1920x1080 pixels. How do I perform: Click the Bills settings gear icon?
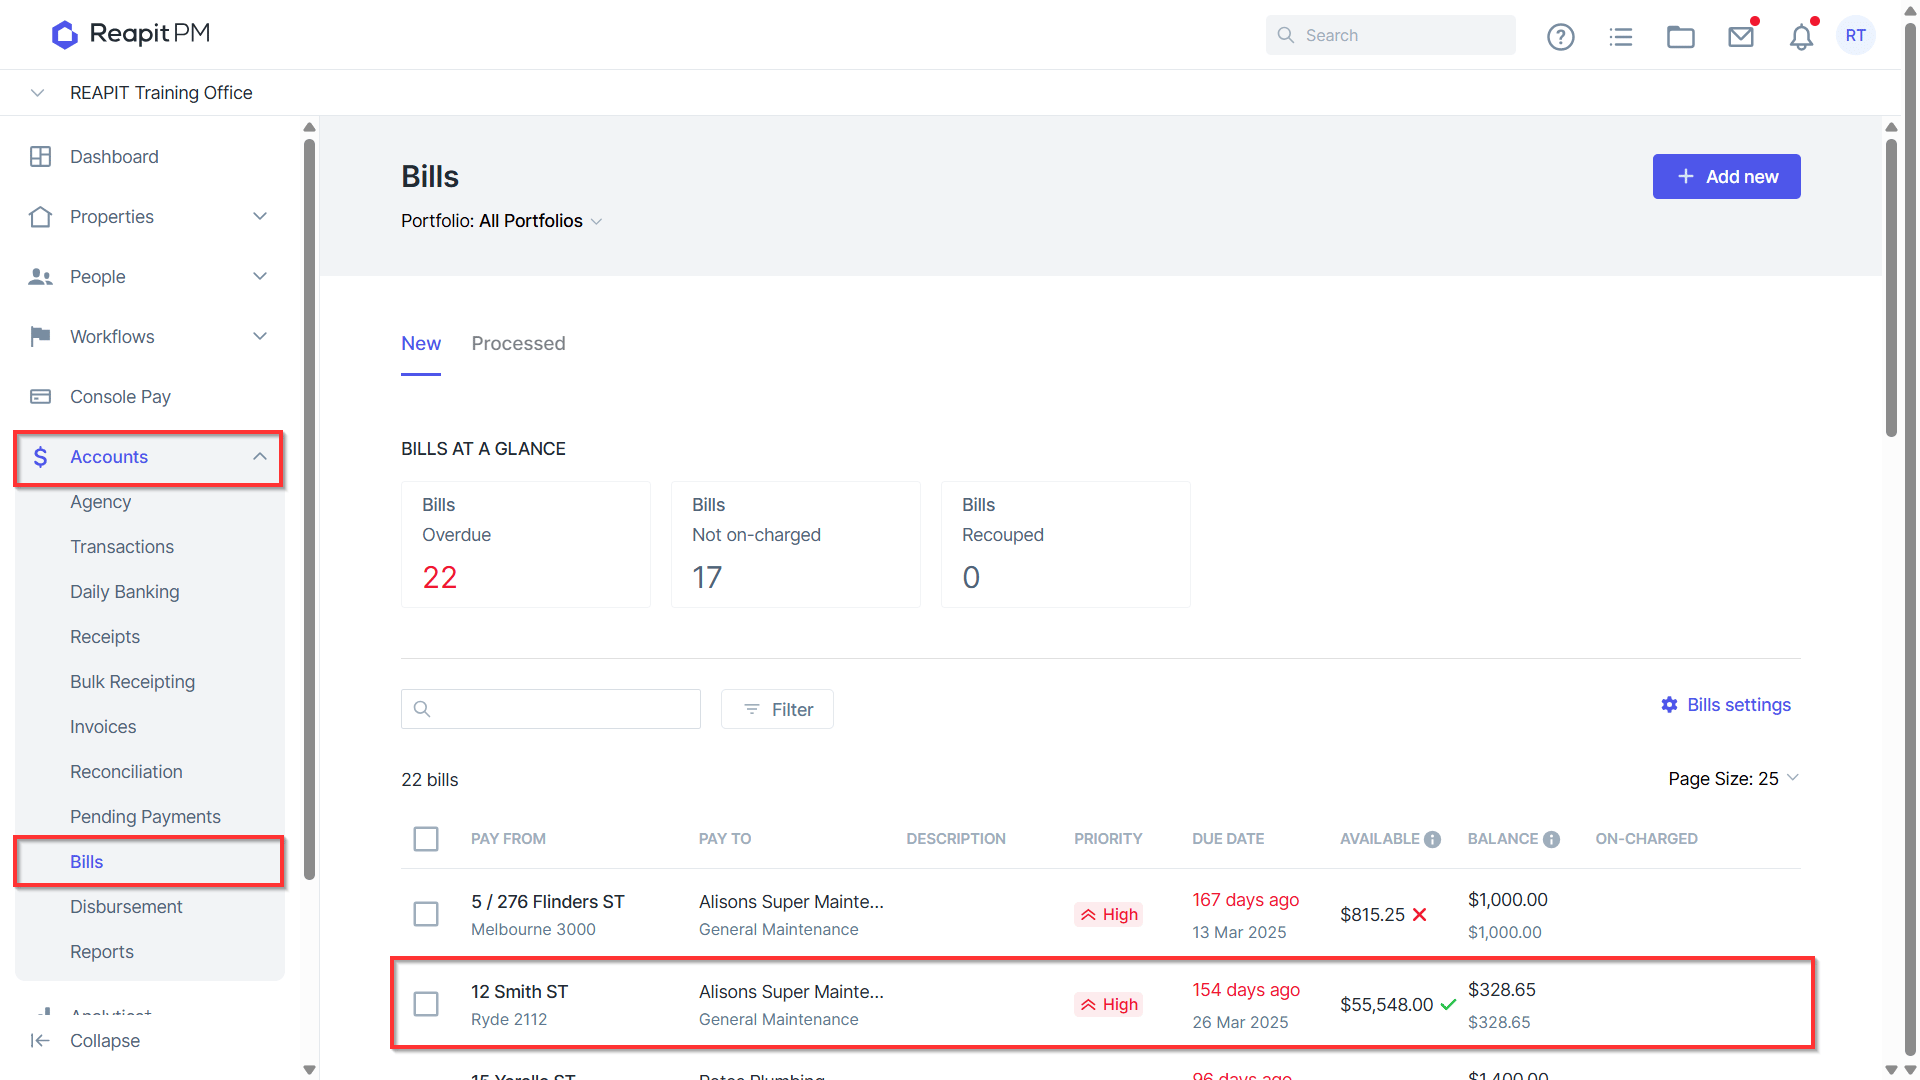click(1669, 705)
